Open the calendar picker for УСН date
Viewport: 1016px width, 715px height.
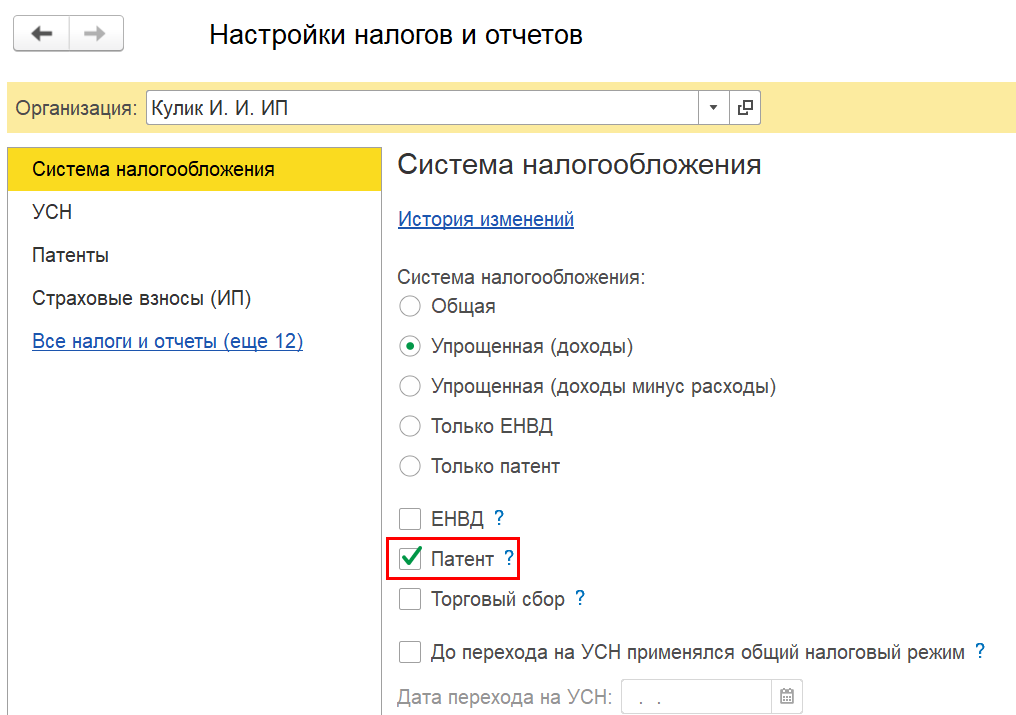(x=787, y=696)
